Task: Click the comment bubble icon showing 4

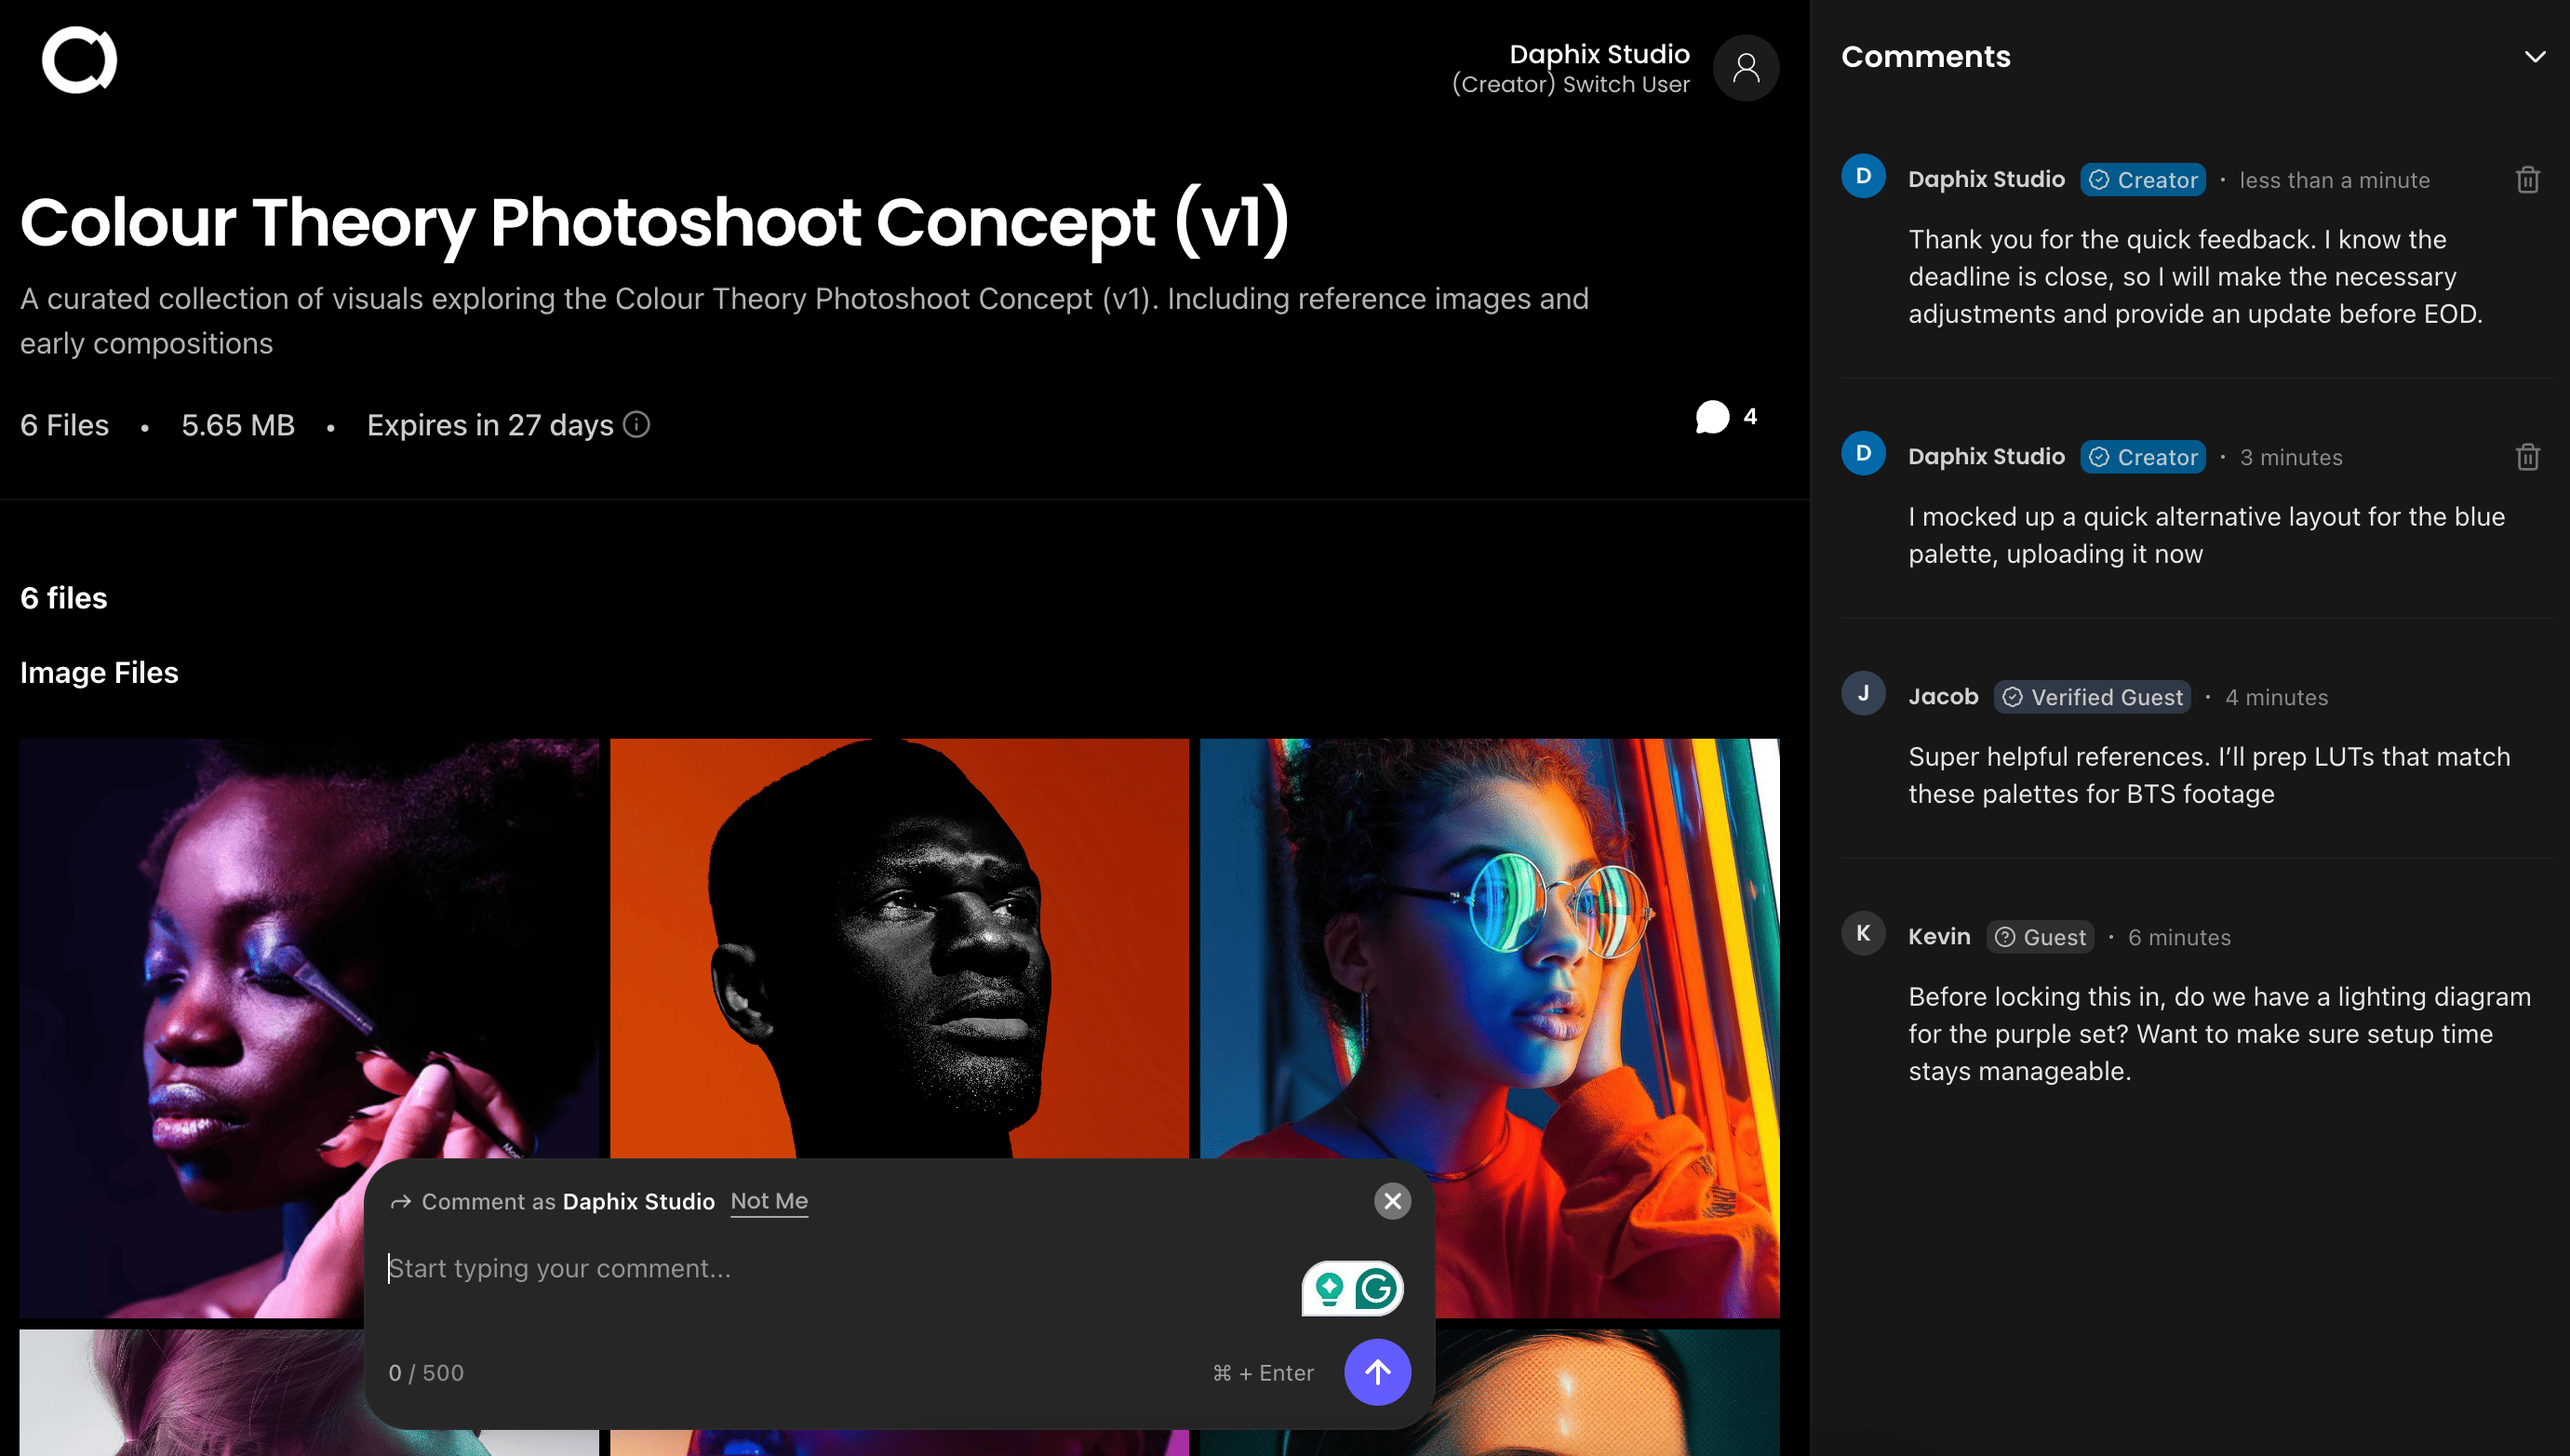Action: click(x=1712, y=418)
